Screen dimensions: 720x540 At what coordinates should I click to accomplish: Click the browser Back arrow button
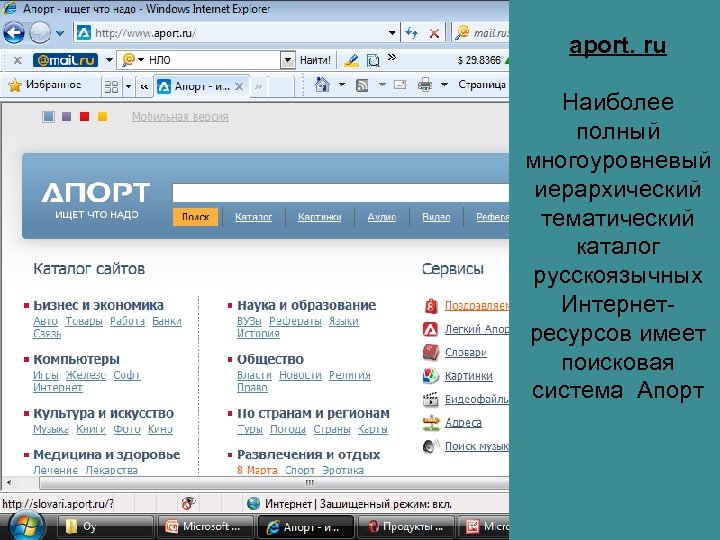point(13,33)
